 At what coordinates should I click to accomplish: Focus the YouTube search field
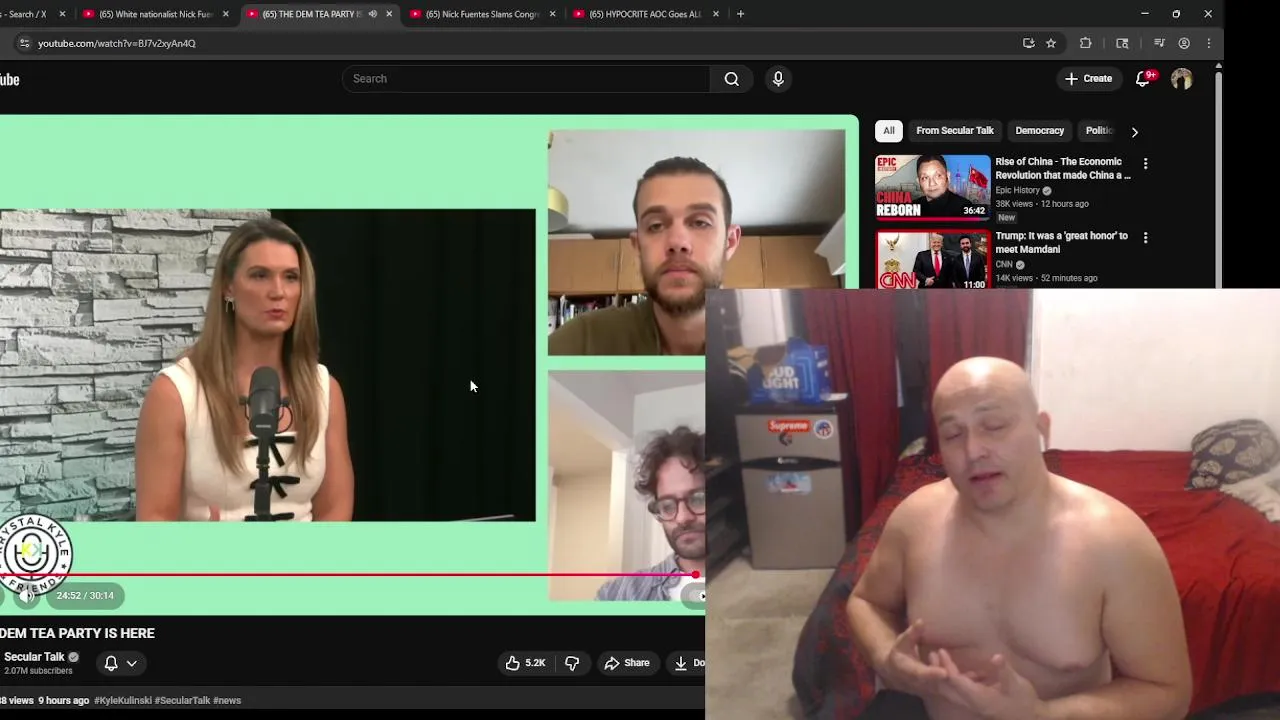[526, 79]
